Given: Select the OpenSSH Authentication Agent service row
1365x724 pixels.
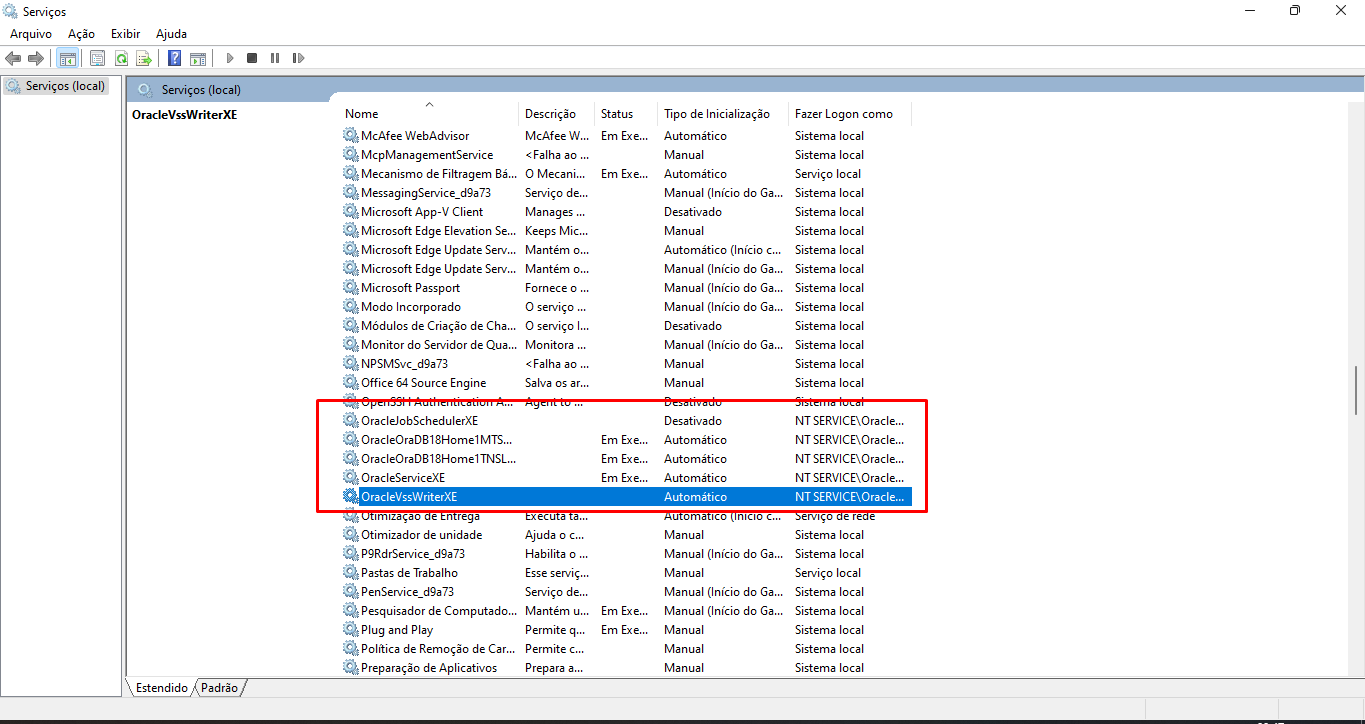Looking at the screenshot, I should [626, 402].
